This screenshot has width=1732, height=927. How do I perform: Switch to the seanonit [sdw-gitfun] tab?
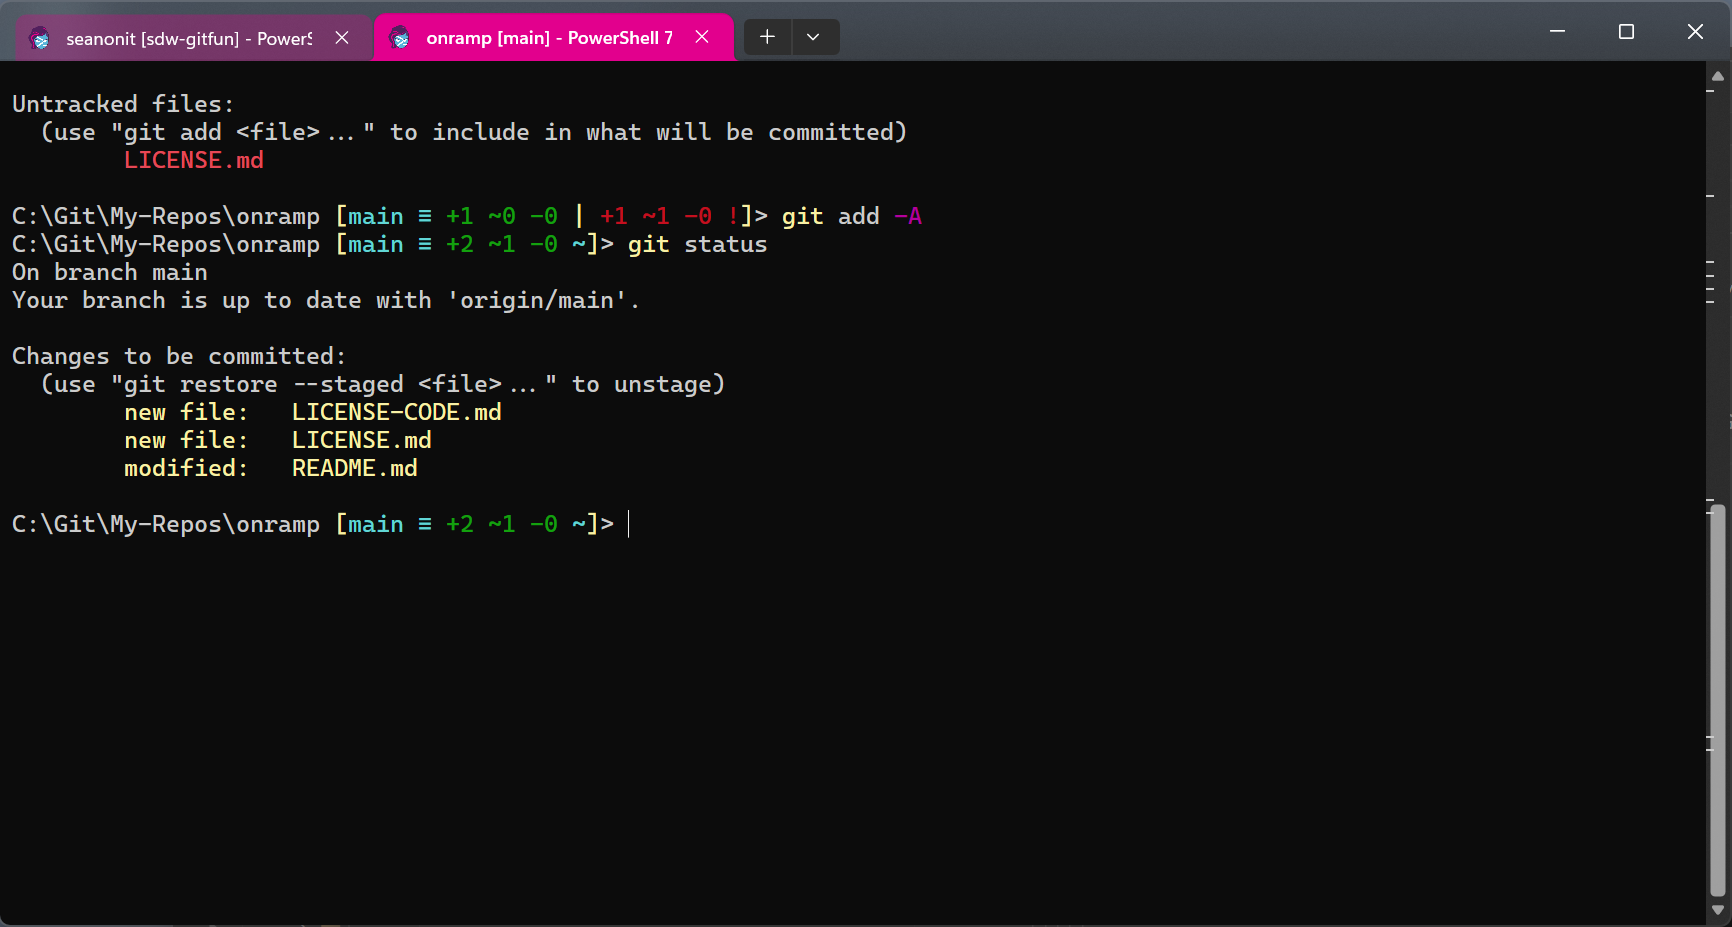click(x=180, y=38)
